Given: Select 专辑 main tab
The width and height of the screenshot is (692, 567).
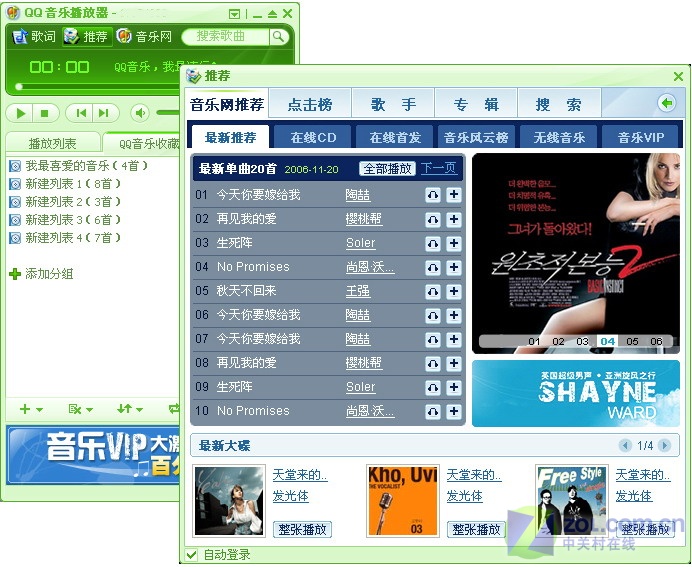Looking at the screenshot, I should coord(476,105).
